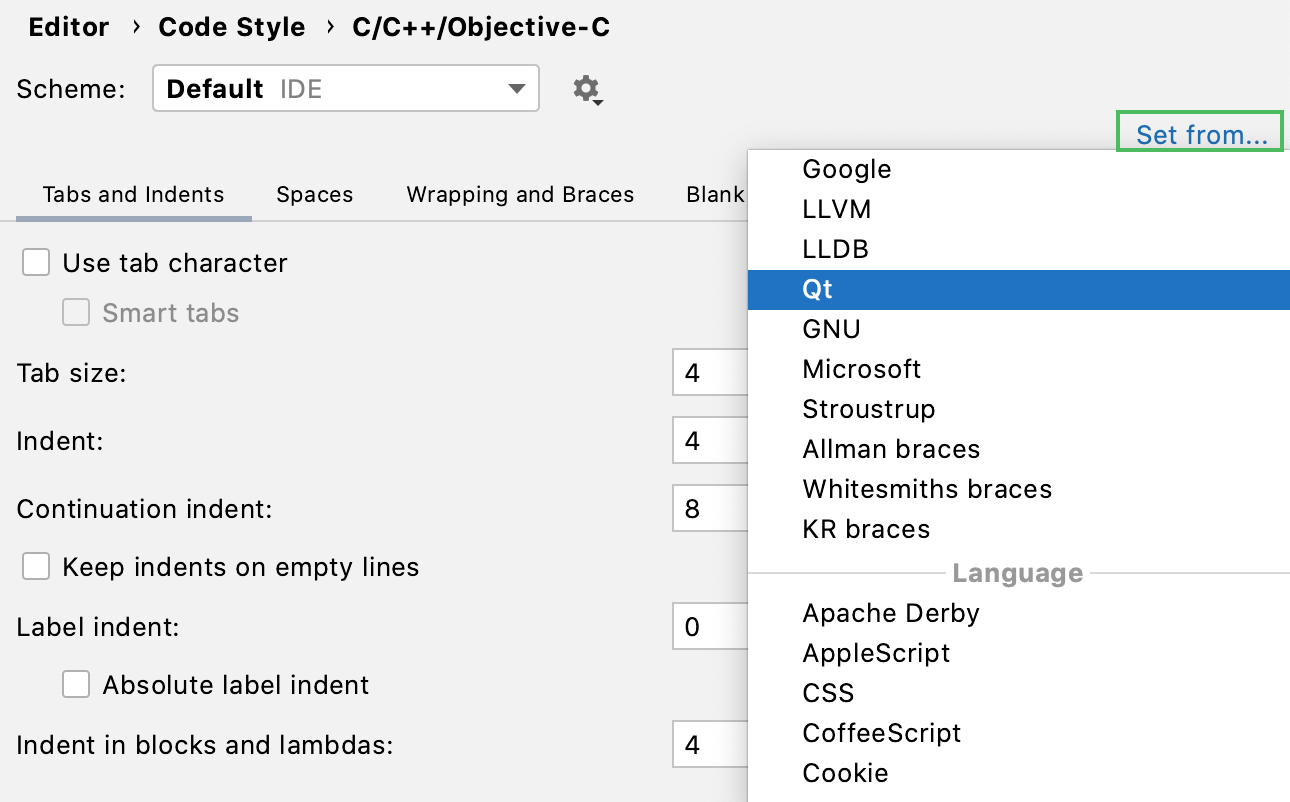Viewport: 1290px width, 802px height.
Task: Select the highlighted Qt style
Action: pos(1019,289)
